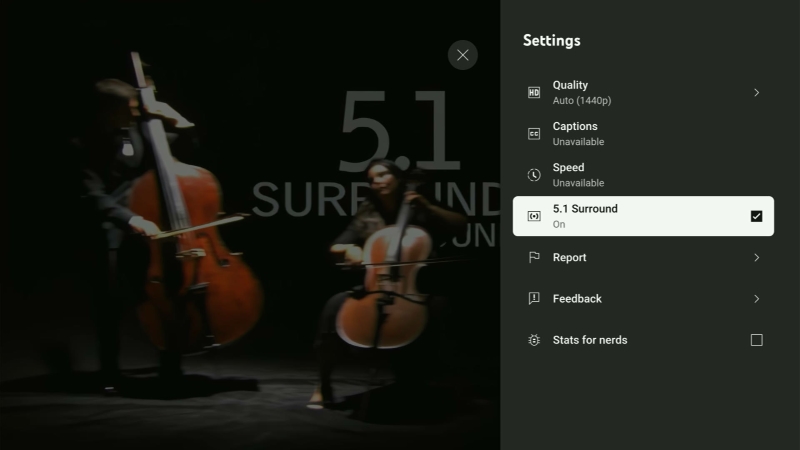The height and width of the screenshot is (450, 800).
Task: Click the 5.1 Surround audio icon
Action: (534, 216)
